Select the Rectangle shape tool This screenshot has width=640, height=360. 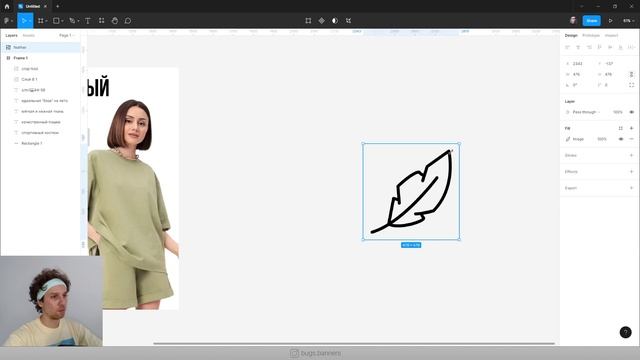point(56,20)
